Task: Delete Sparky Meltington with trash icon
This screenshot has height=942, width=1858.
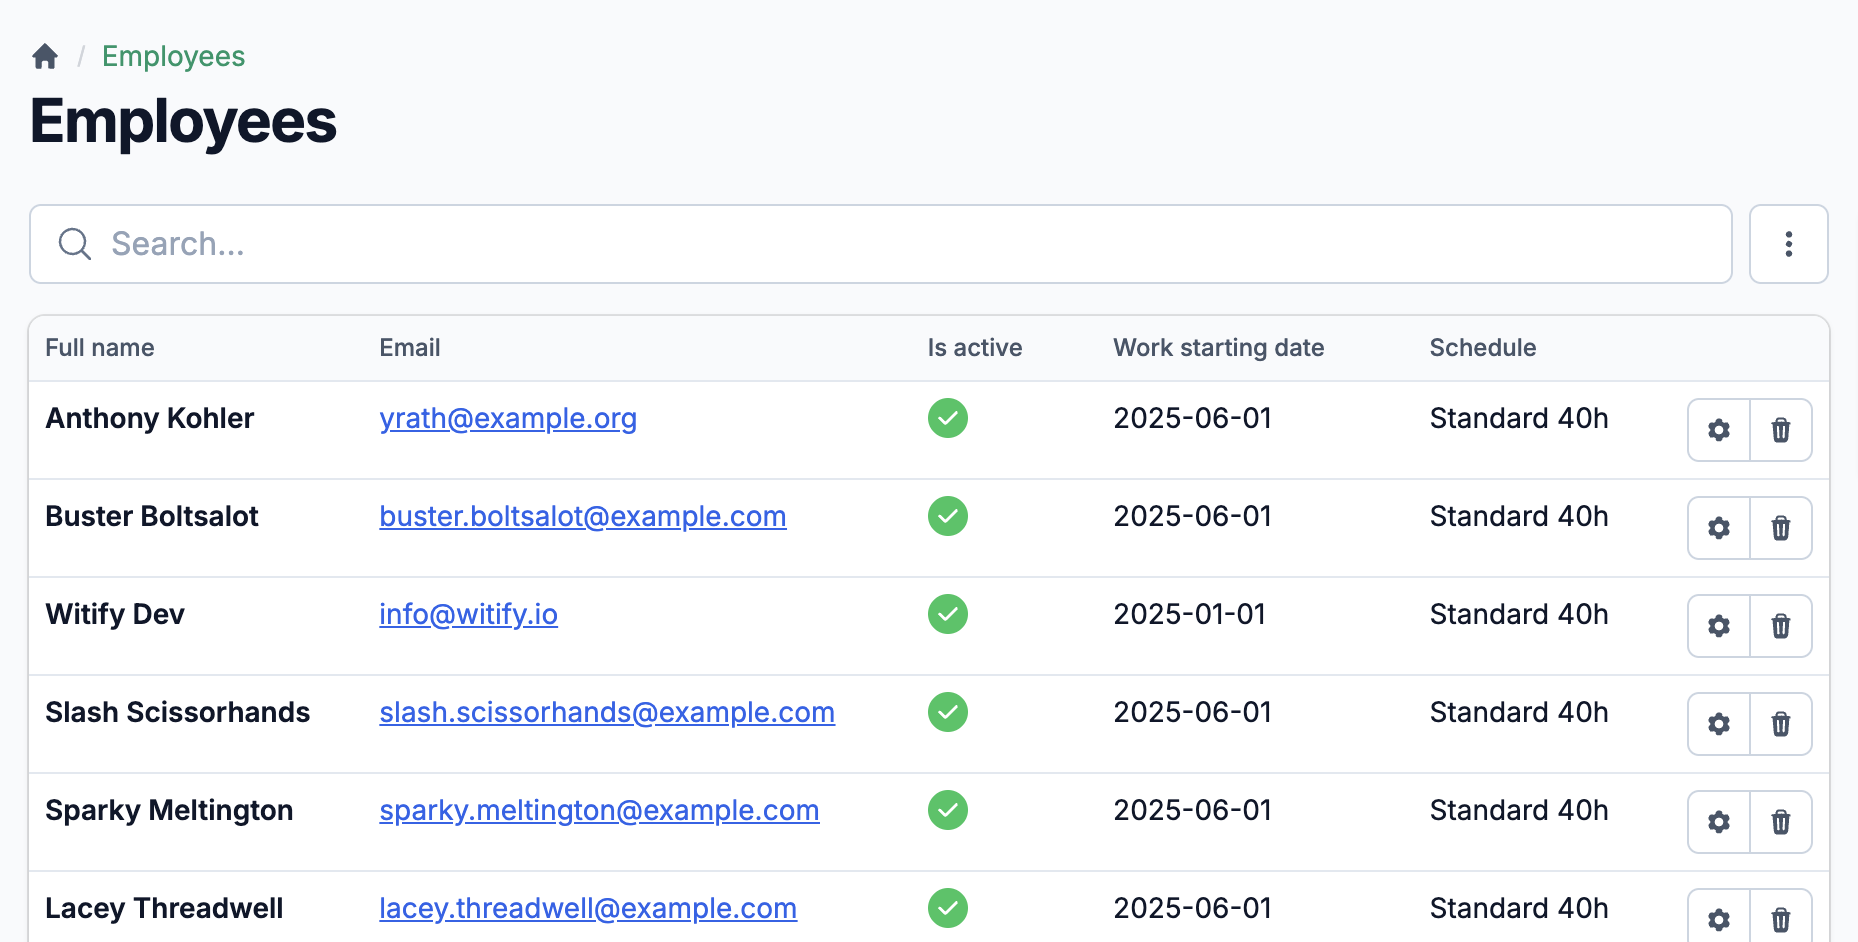Action: pos(1781,822)
